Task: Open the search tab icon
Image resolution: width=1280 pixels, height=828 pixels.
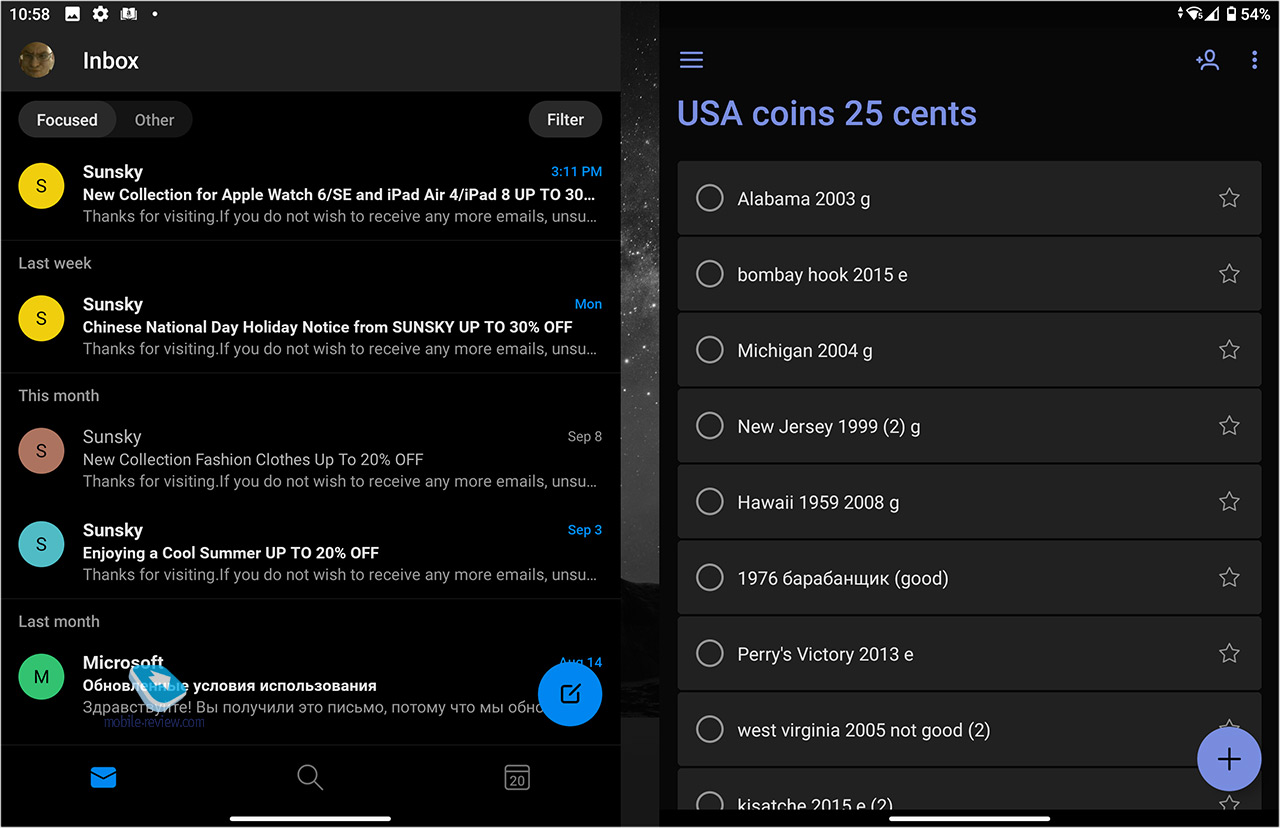Action: pyautogui.click(x=310, y=777)
